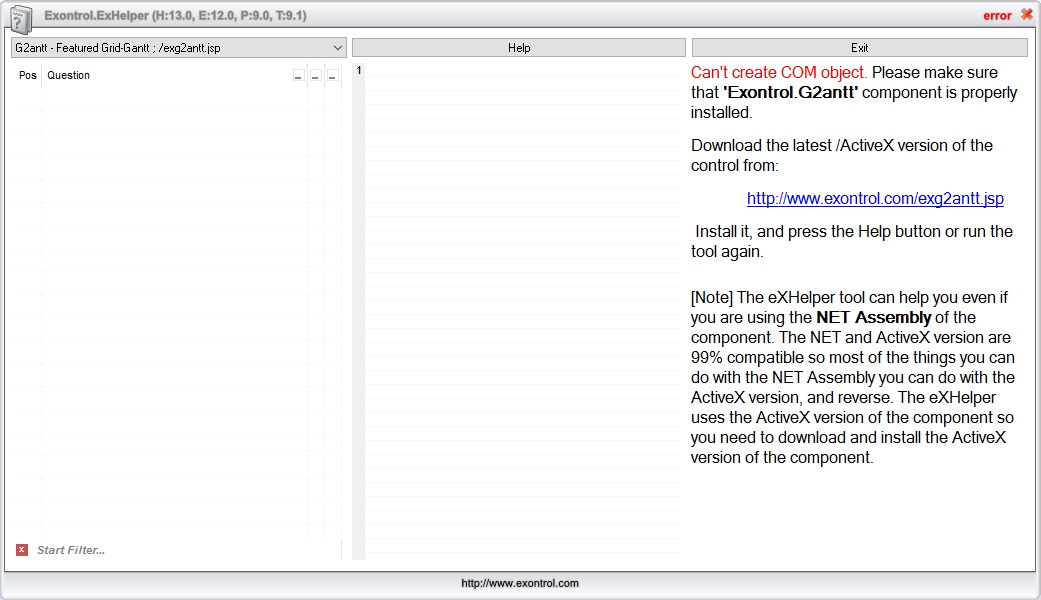Select line number 1 in the editor gutter
1041x600 pixels.
click(359, 71)
